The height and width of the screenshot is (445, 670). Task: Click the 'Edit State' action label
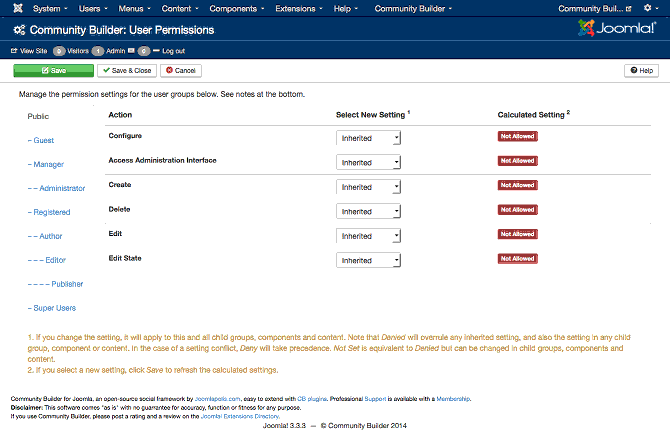coord(125,258)
